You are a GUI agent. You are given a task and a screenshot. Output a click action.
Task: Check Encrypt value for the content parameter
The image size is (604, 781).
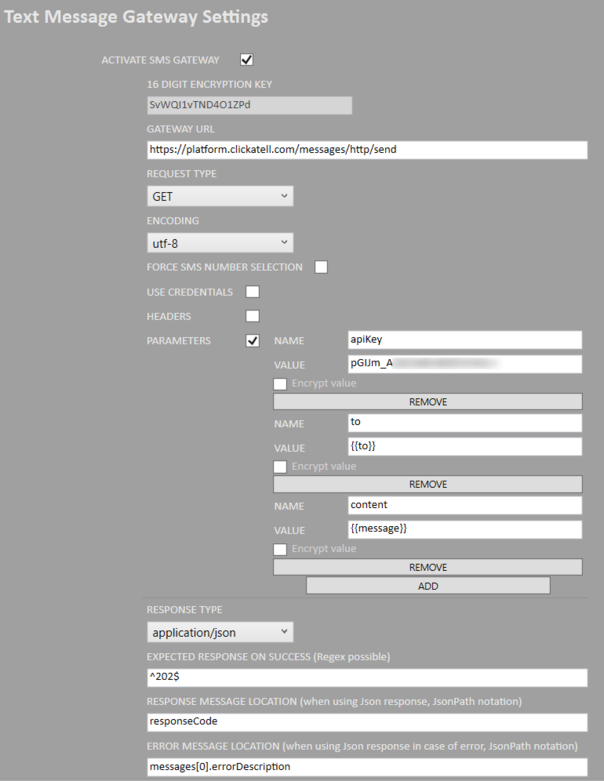click(281, 548)
